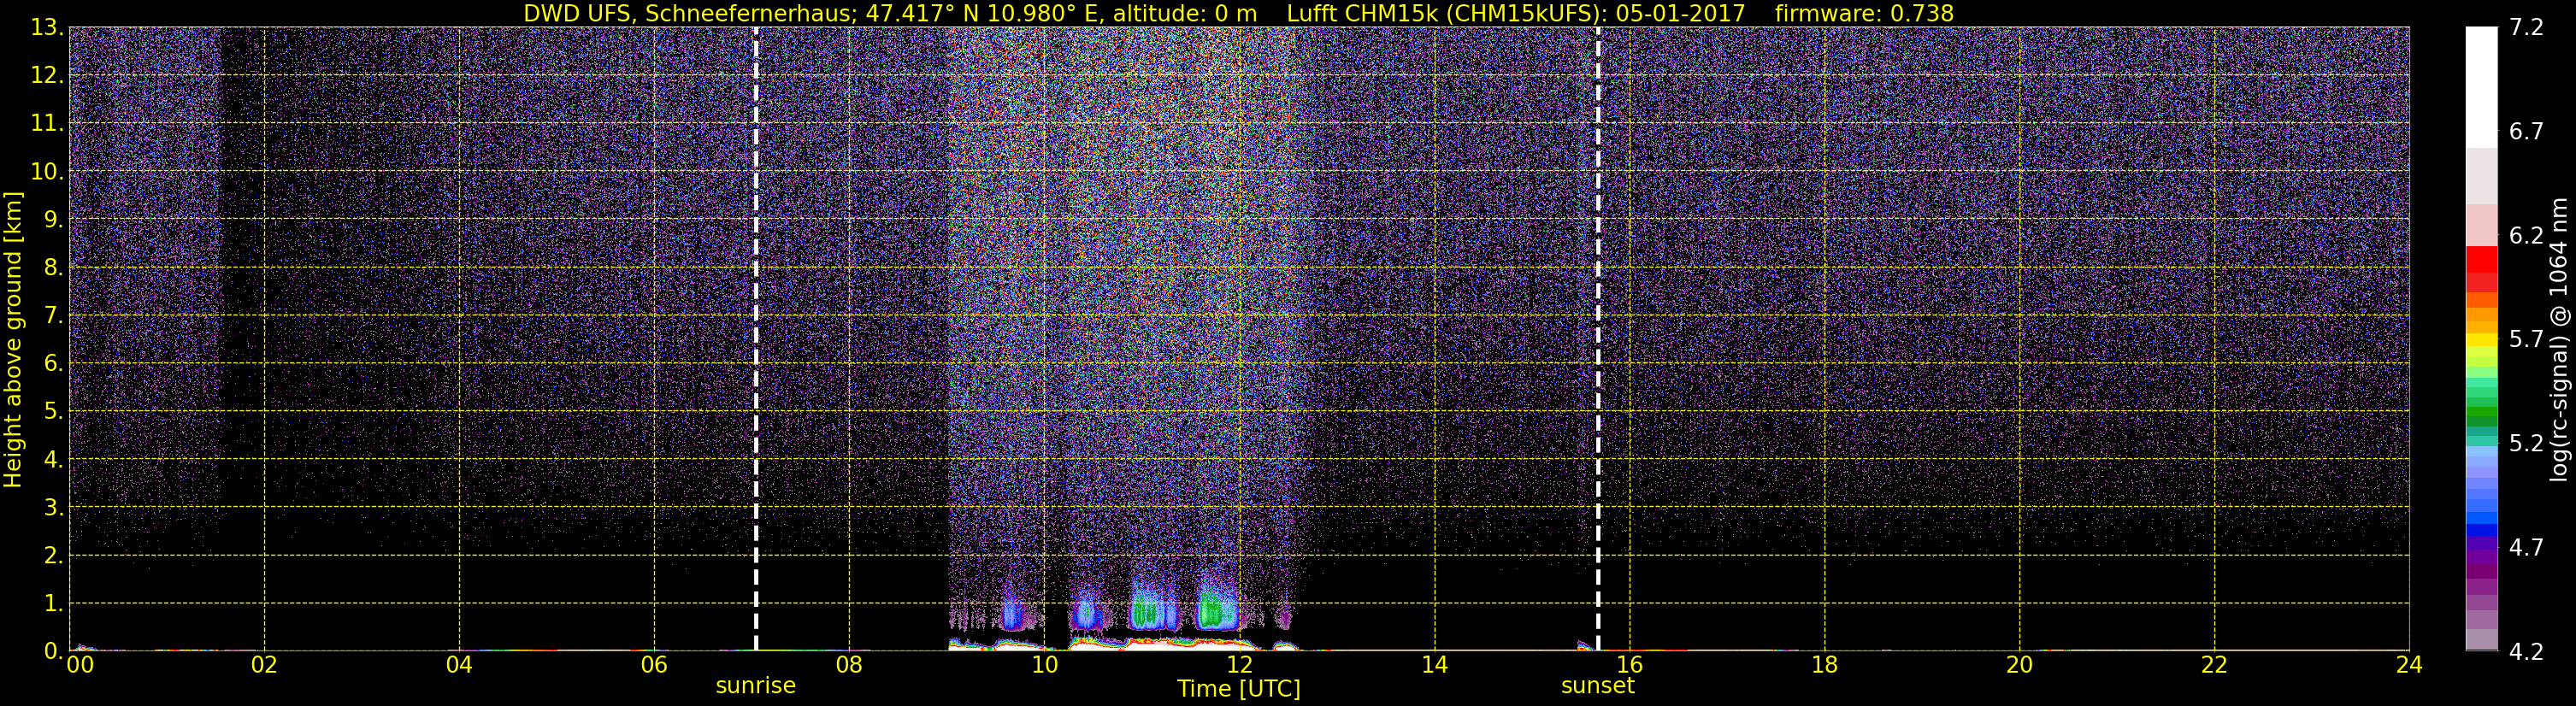Click the 'firmware: 0.738' text in the title
Image resolution: width=2576 pixels, height=706 pixels.
point(1864,13)
